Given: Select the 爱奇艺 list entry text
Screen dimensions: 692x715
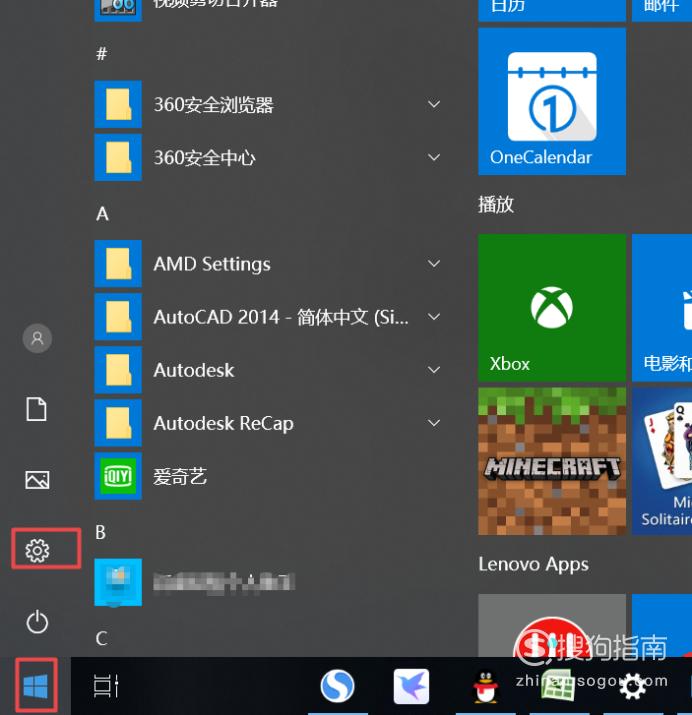Looking at the screenshot, I should pyautogui.click(x=180, y=477).
